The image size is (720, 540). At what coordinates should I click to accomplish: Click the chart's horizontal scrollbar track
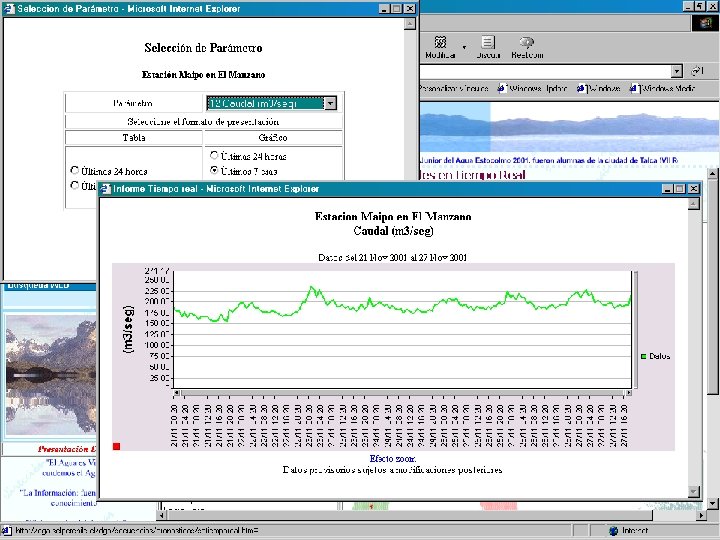pyautogui.click(x=402, y=393)
